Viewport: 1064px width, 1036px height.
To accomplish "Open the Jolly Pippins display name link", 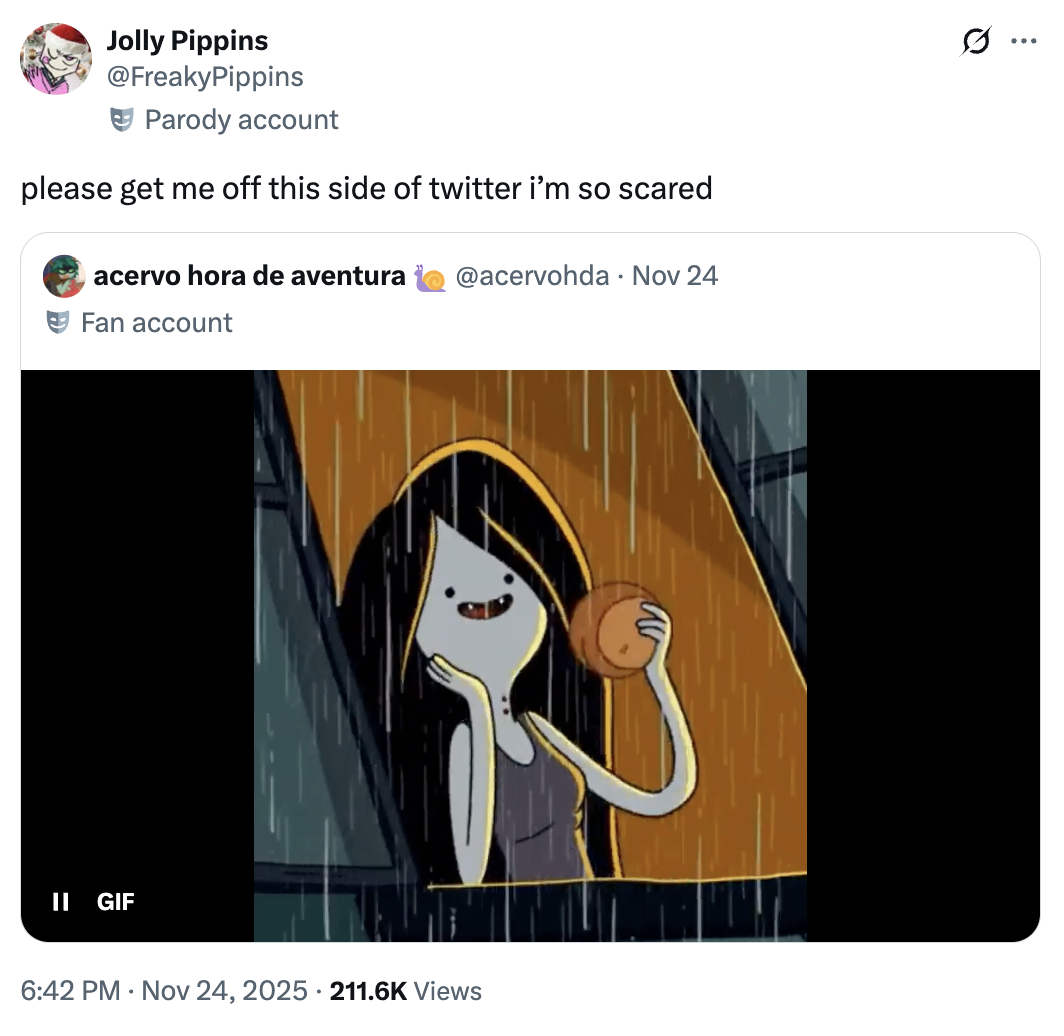I will [187, 41].
